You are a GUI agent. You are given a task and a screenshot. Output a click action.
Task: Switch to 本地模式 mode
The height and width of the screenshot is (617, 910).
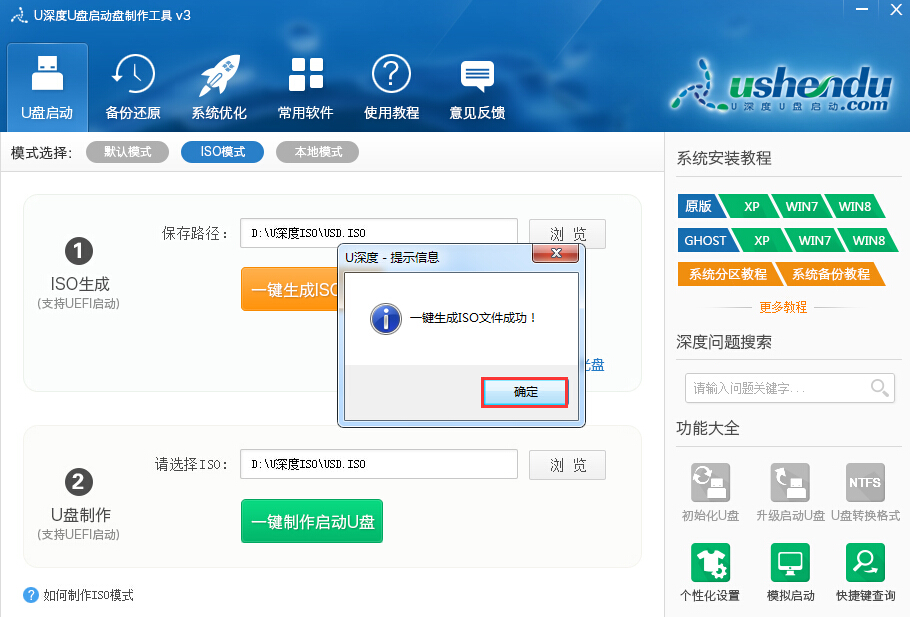[x=317, y=152]
